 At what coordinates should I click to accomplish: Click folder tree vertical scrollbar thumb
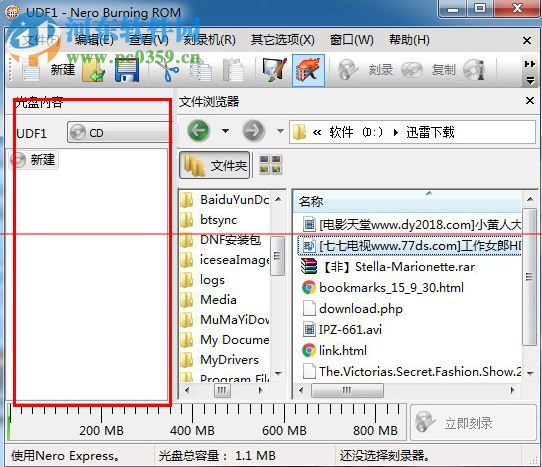click(x=278, y=256)
